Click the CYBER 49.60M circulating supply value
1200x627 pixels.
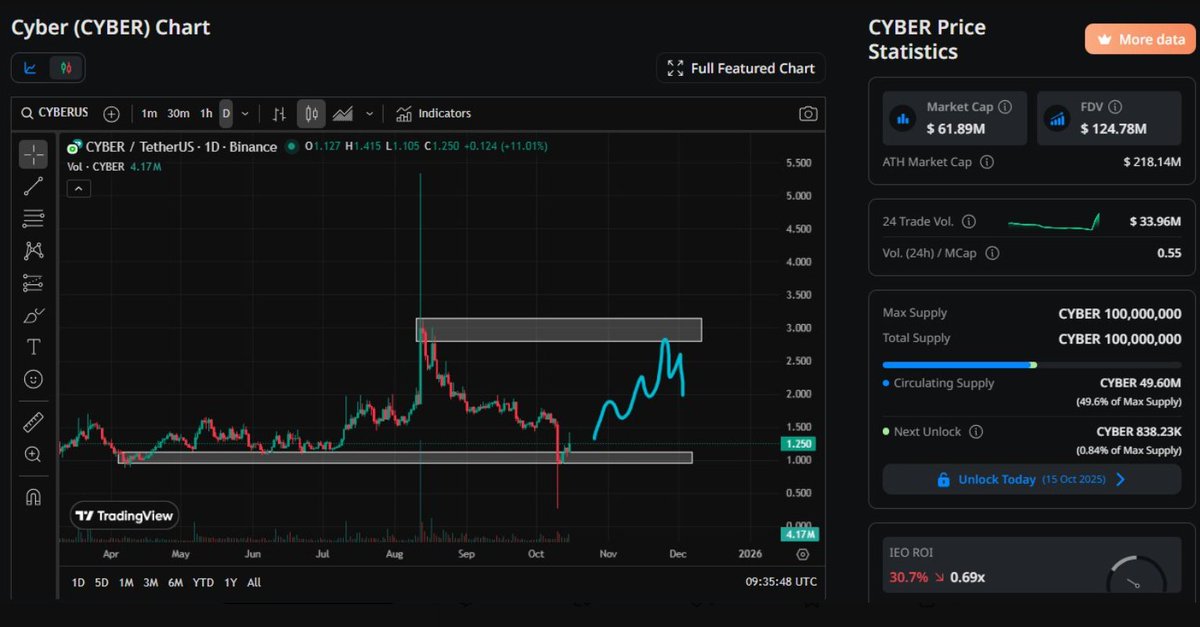coord(1140,383)
